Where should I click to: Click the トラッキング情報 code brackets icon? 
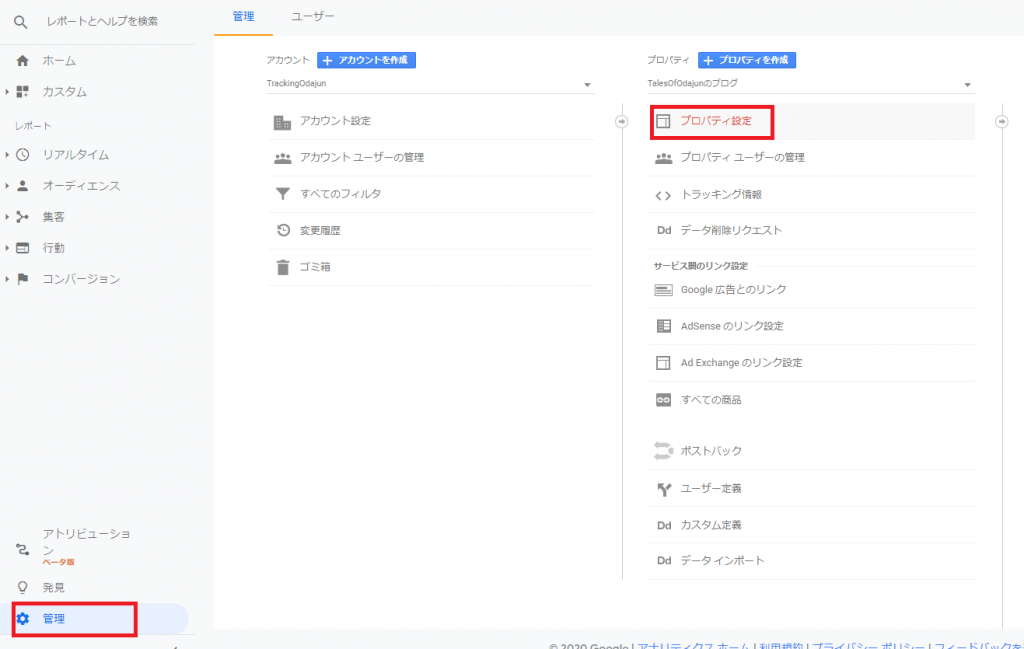[664, 195]
